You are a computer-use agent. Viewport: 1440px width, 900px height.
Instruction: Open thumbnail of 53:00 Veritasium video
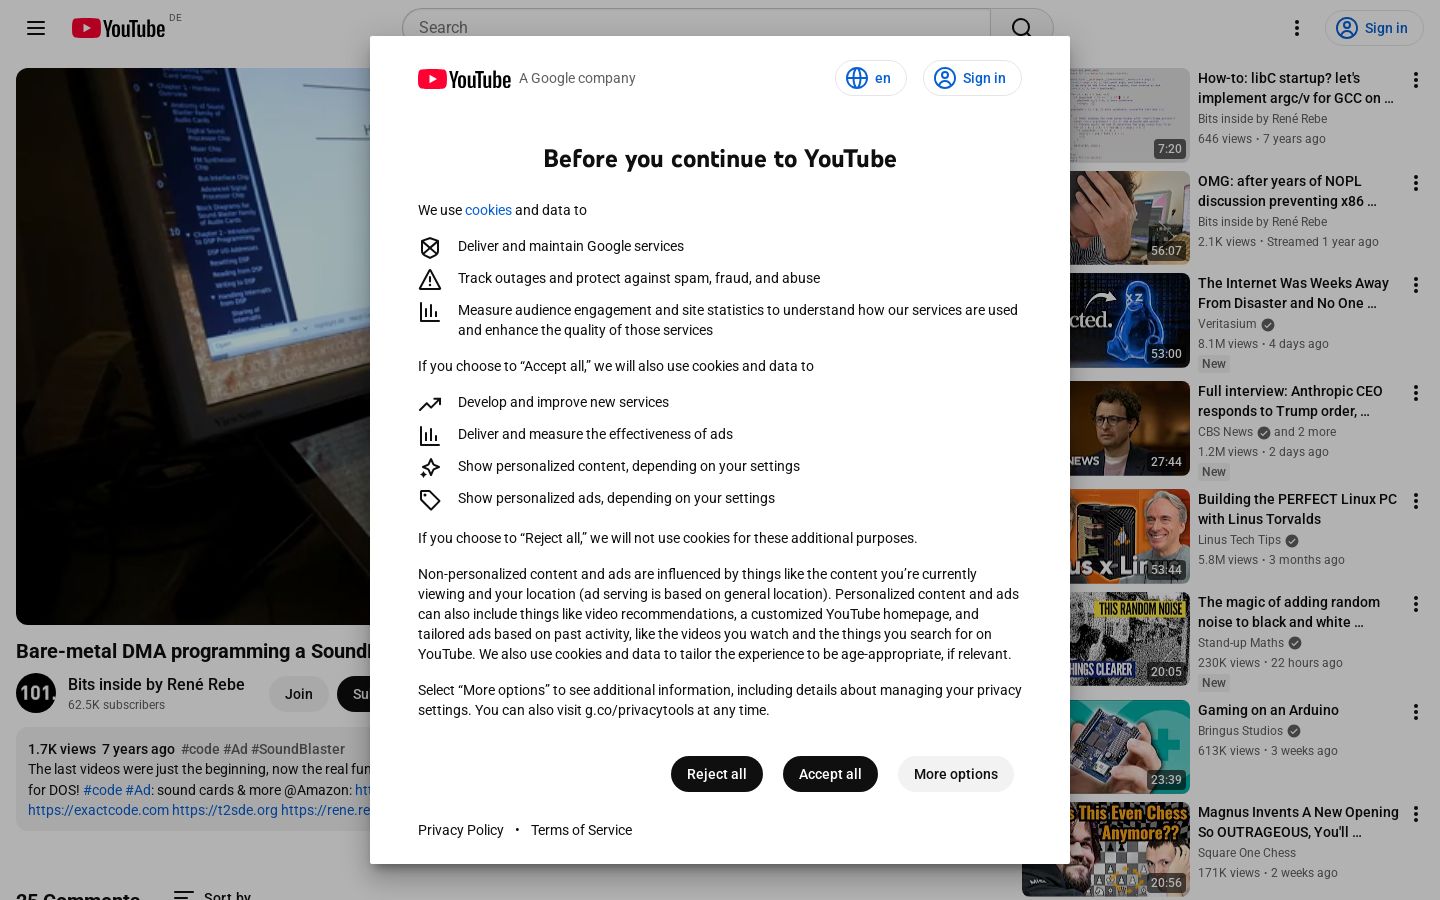[1130, 320]
